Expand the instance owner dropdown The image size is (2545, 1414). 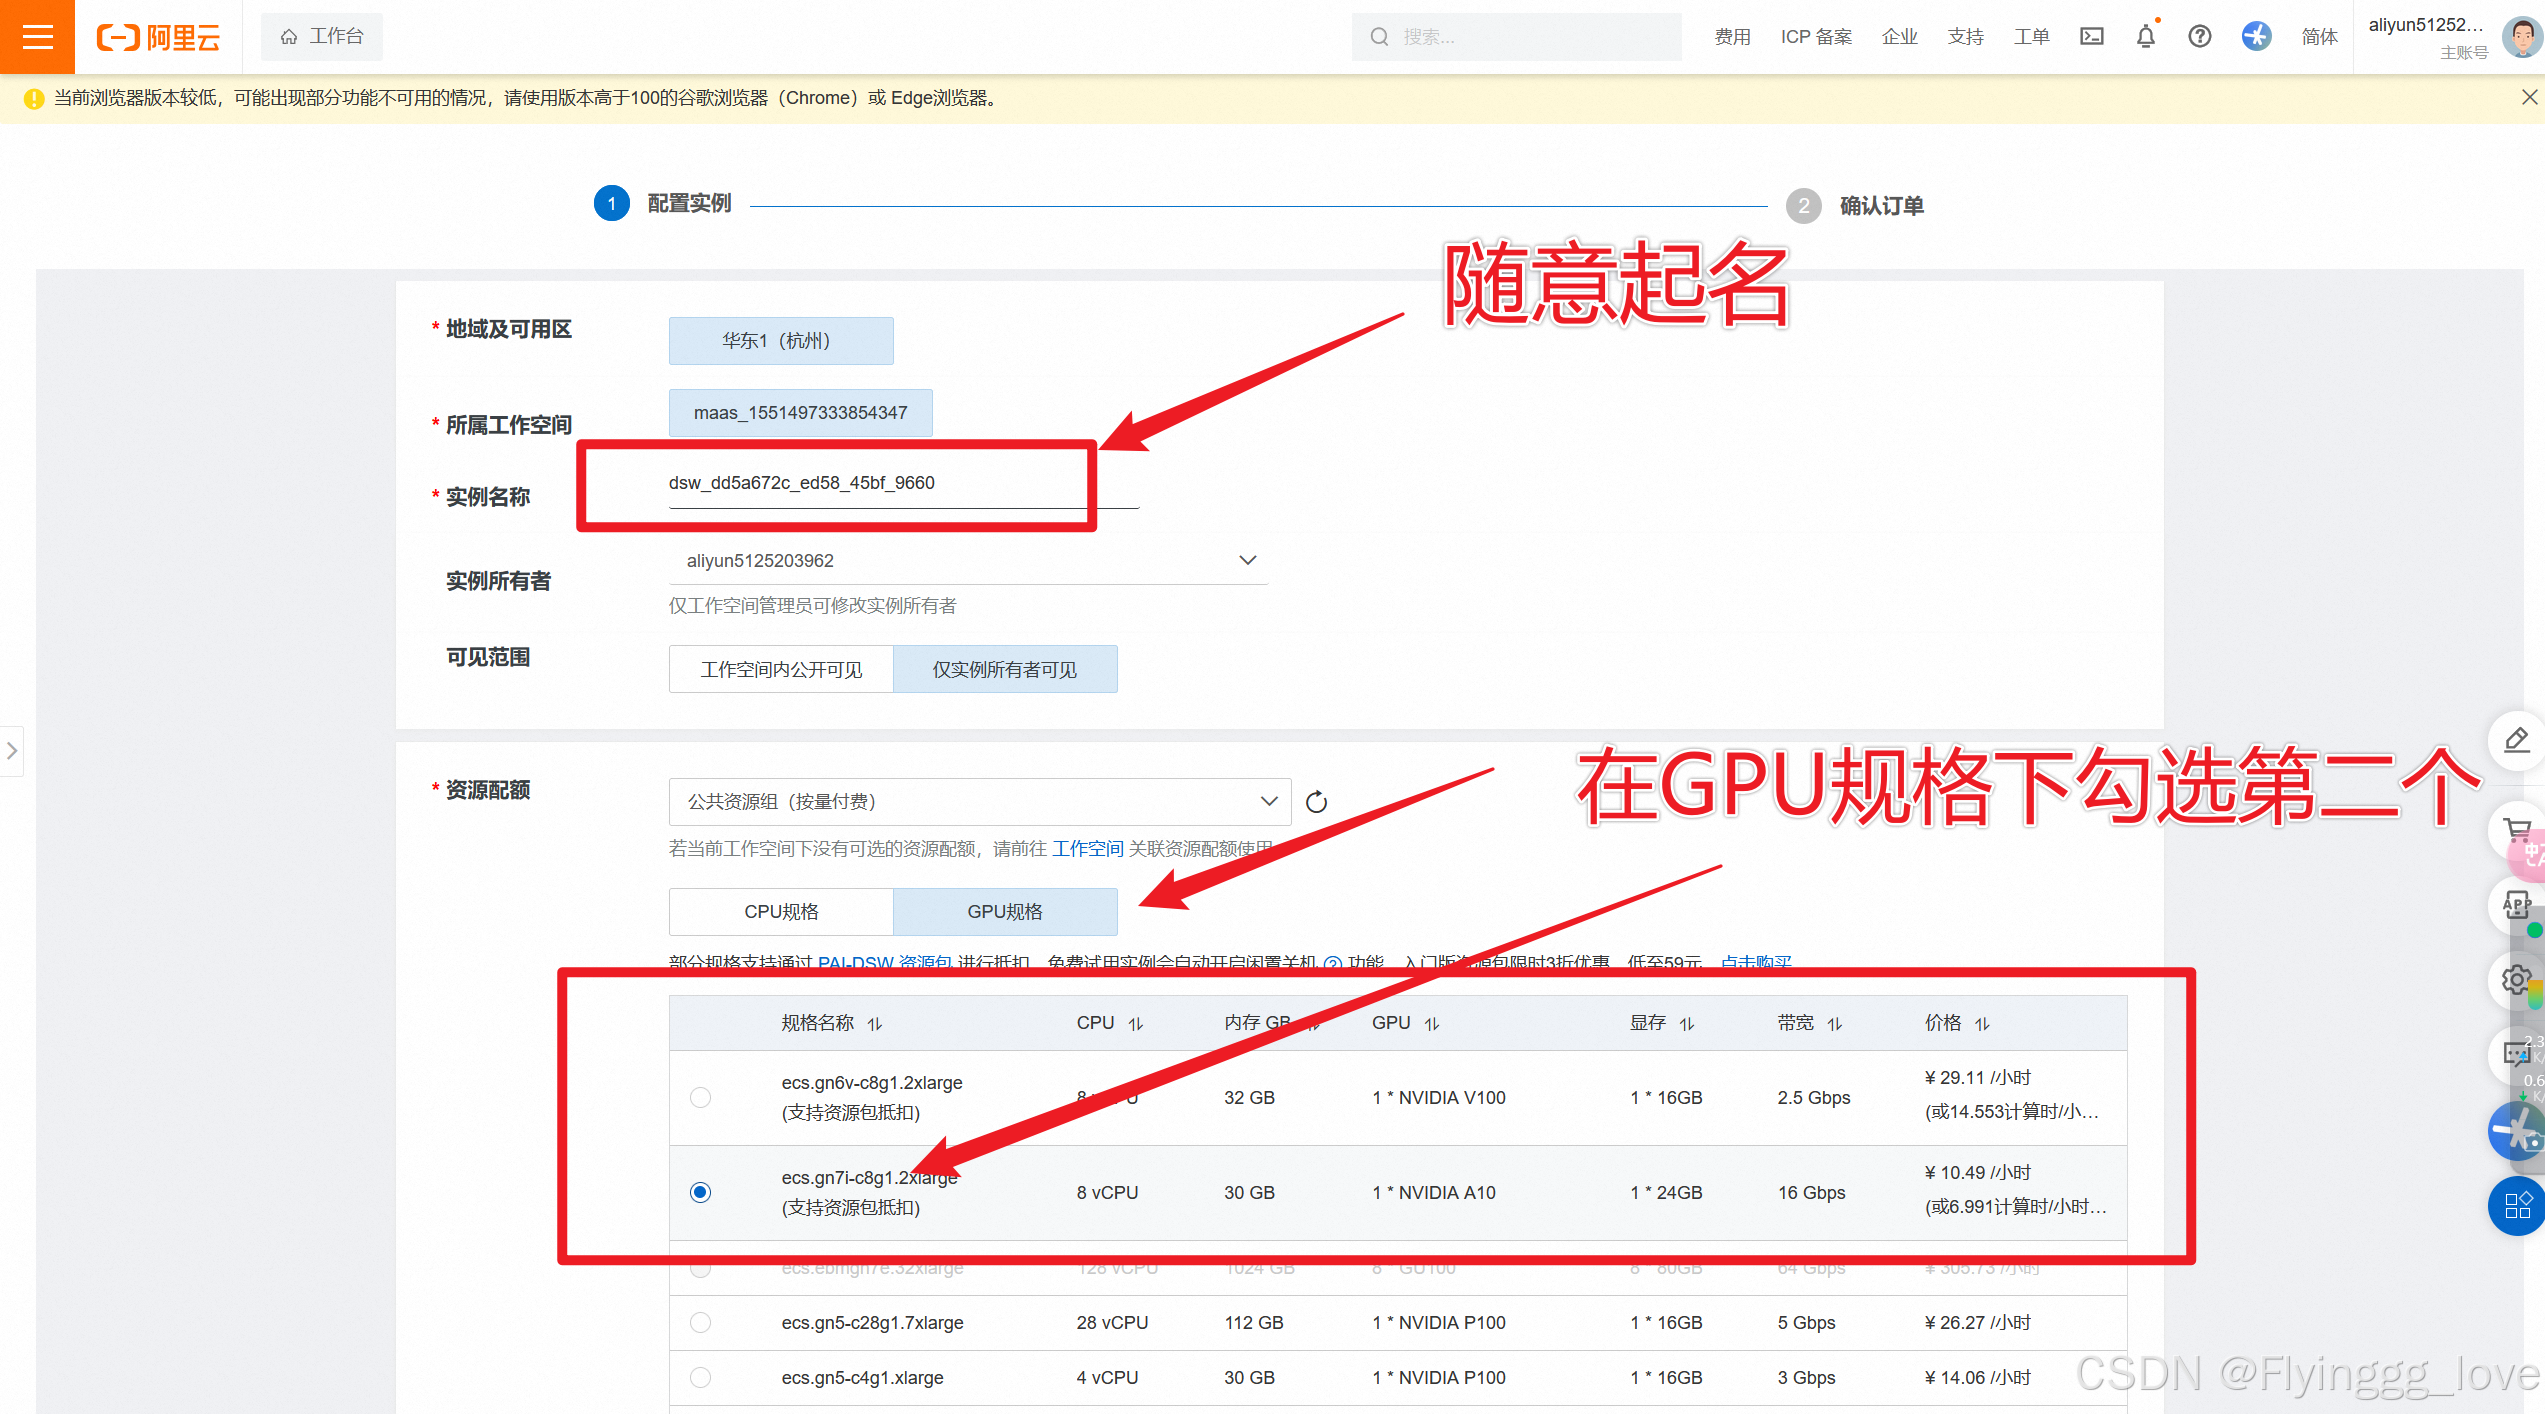(968, 561)
